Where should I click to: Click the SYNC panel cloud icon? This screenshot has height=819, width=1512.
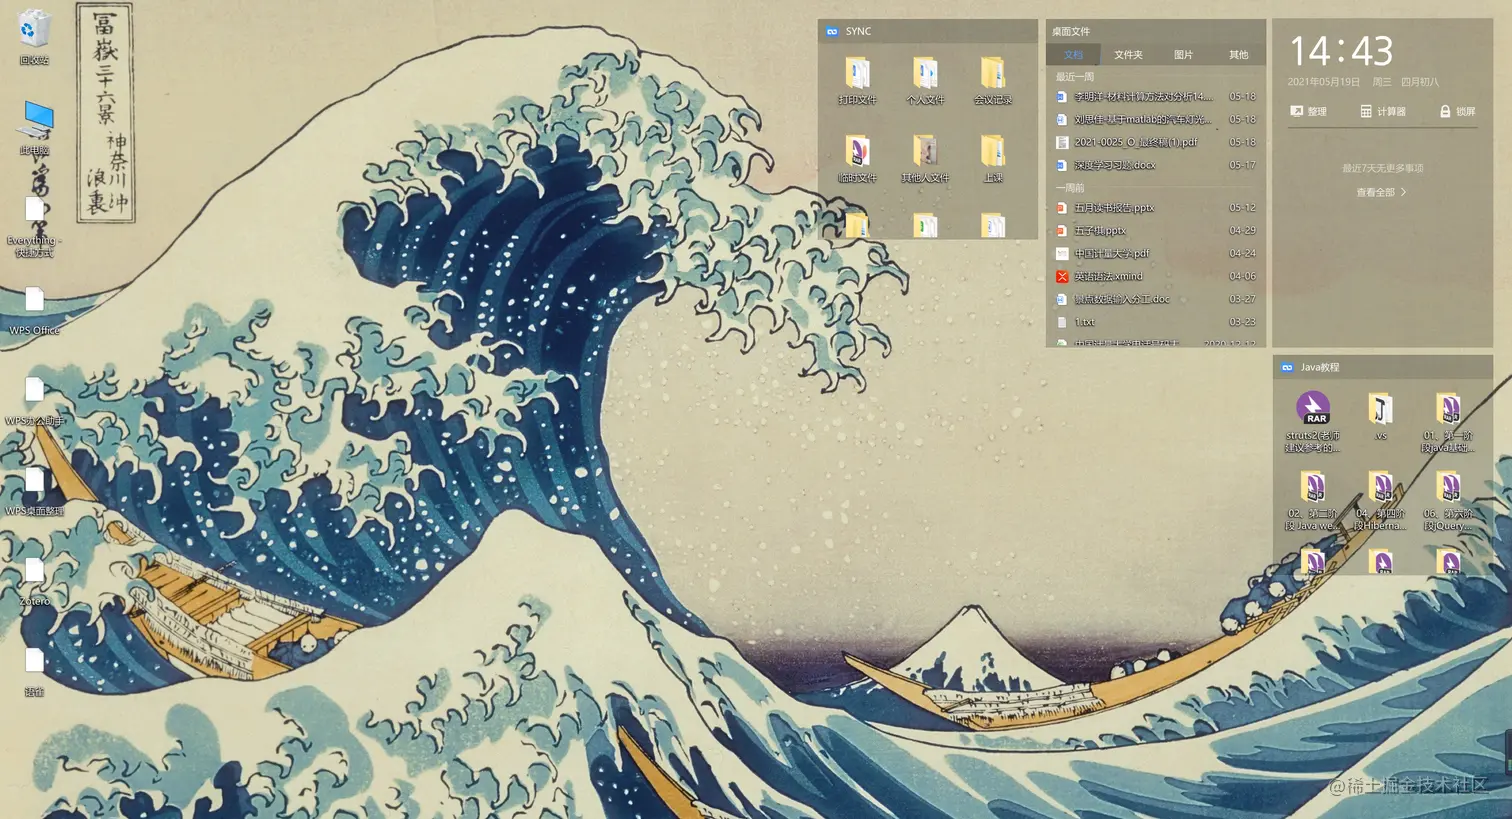[x=832, y=32]
